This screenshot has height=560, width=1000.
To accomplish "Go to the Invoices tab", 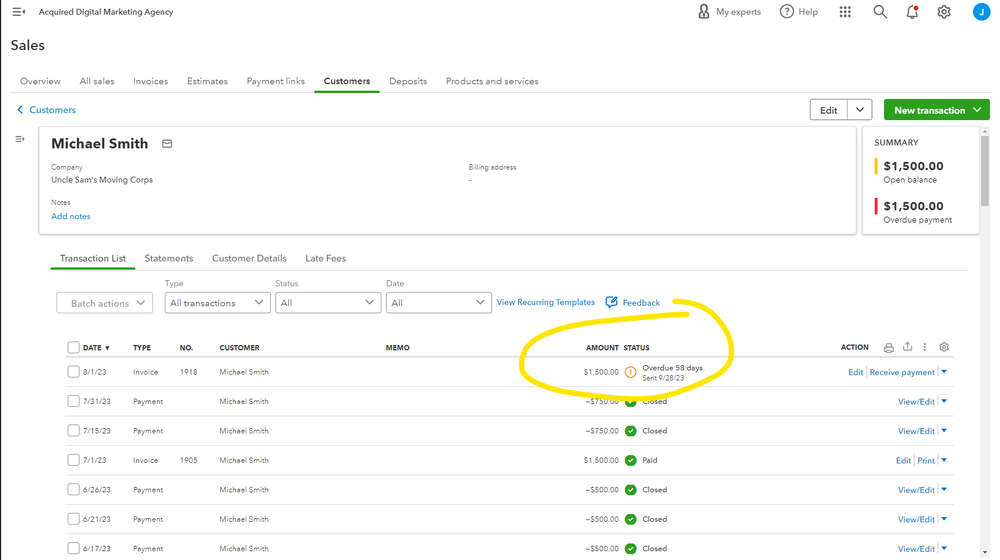I will click(150, 81).
